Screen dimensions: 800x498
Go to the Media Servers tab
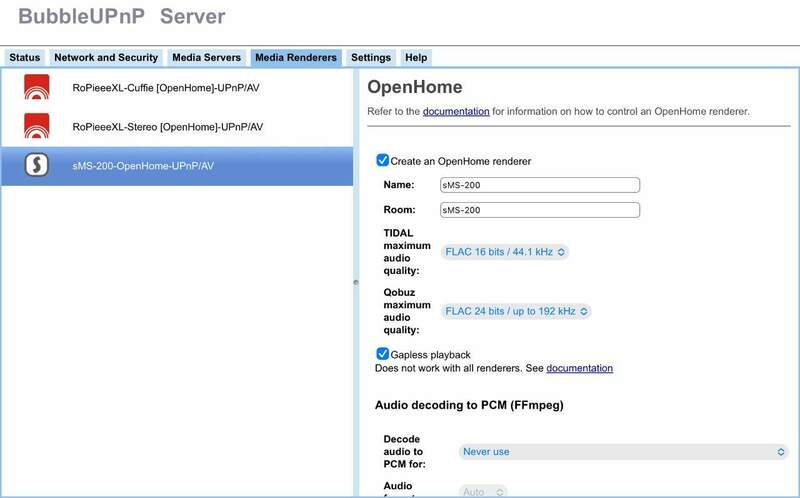pyautogui.click(x=205, y=58)
